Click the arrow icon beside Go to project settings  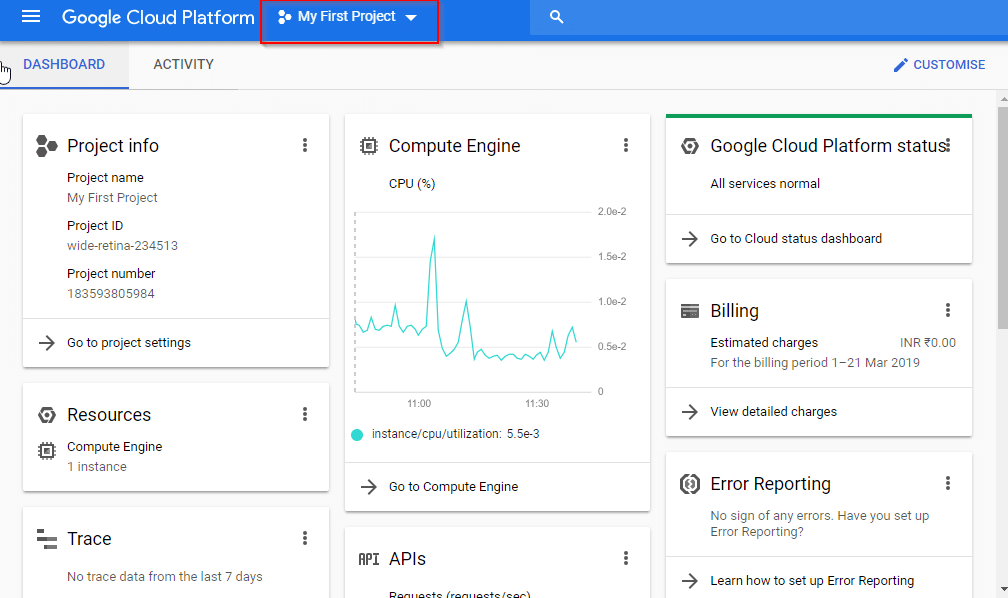(47, 343)
